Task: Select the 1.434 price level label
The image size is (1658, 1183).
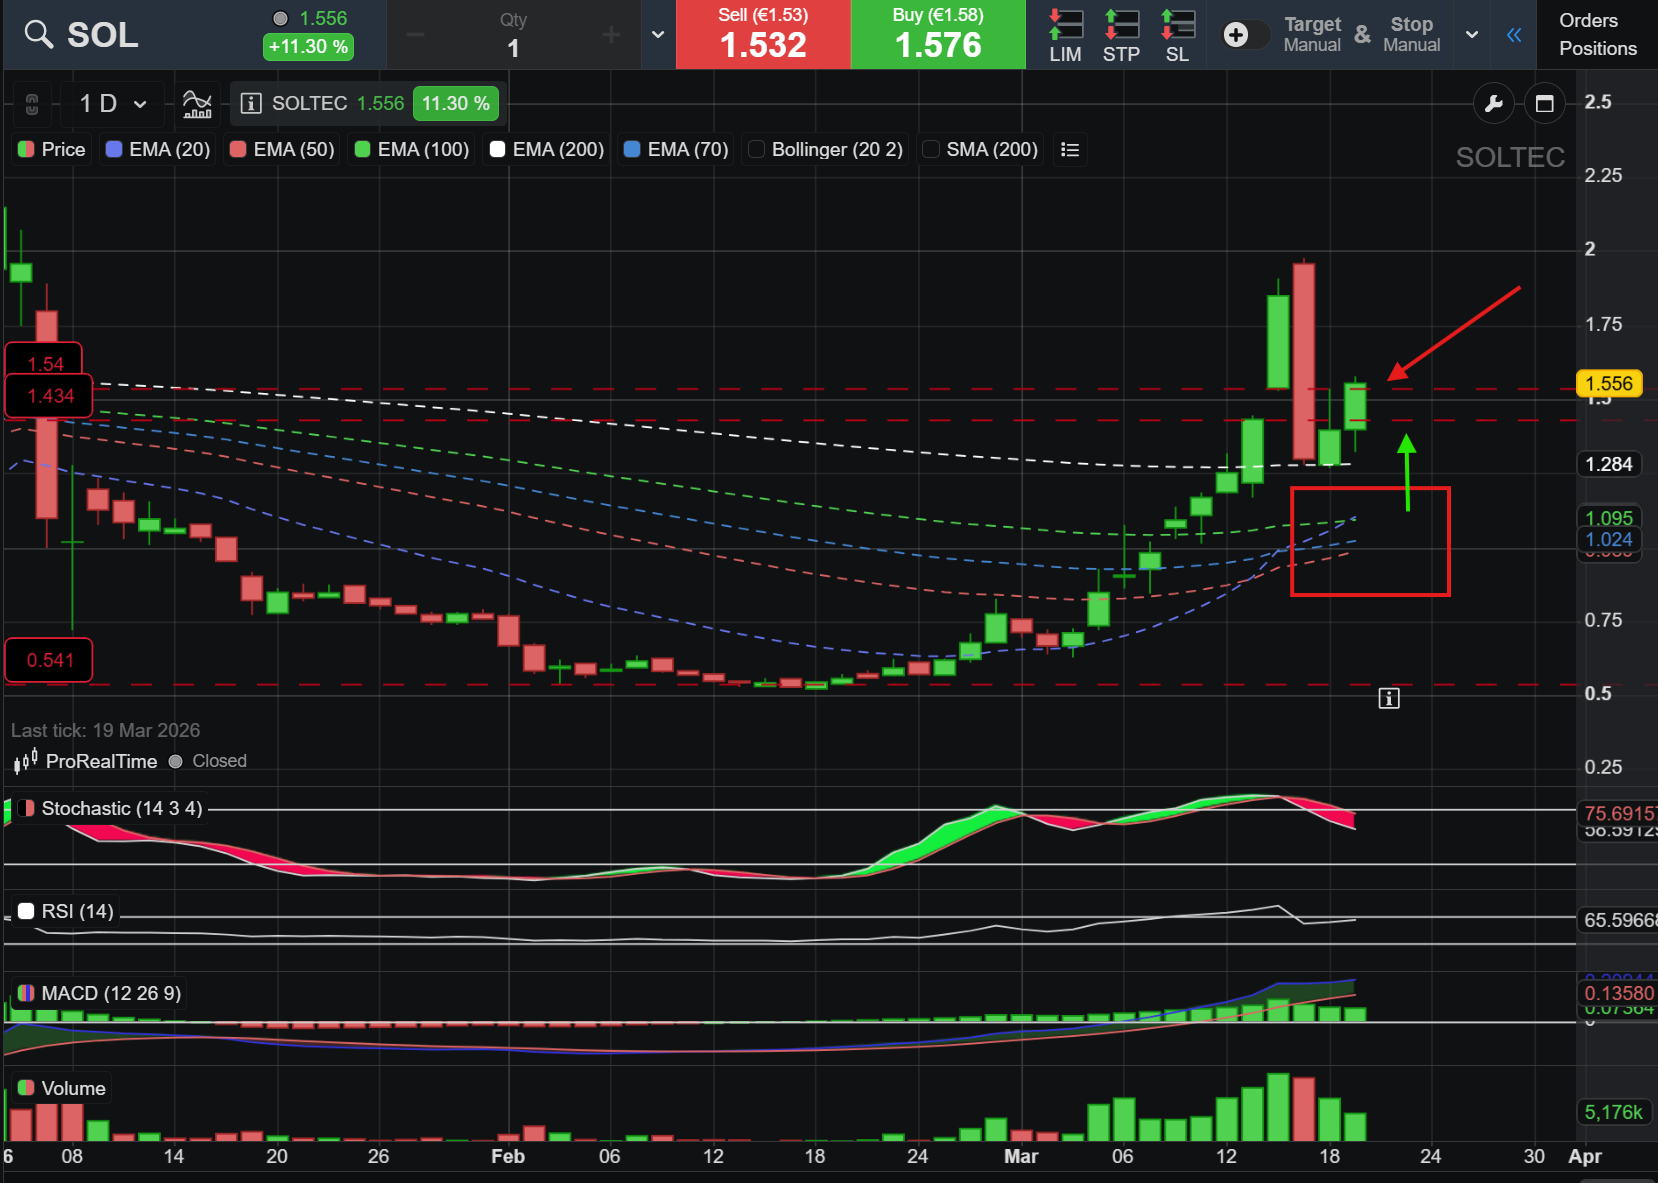Action: point(50,396)
